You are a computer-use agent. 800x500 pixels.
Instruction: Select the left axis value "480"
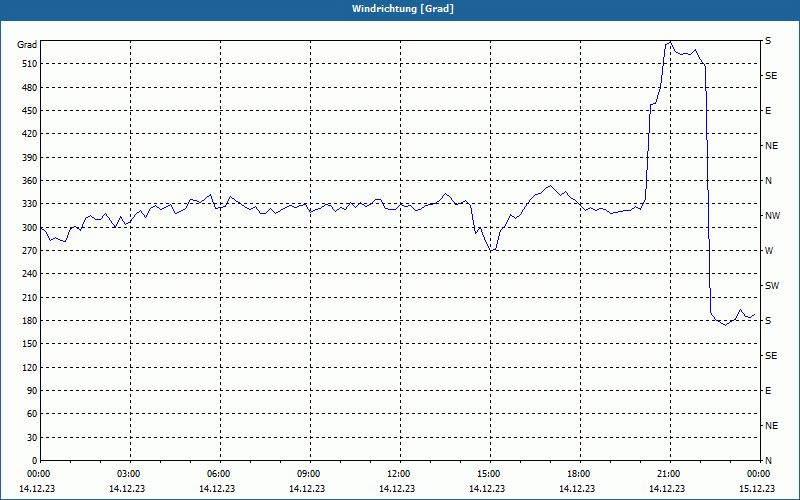30,87
